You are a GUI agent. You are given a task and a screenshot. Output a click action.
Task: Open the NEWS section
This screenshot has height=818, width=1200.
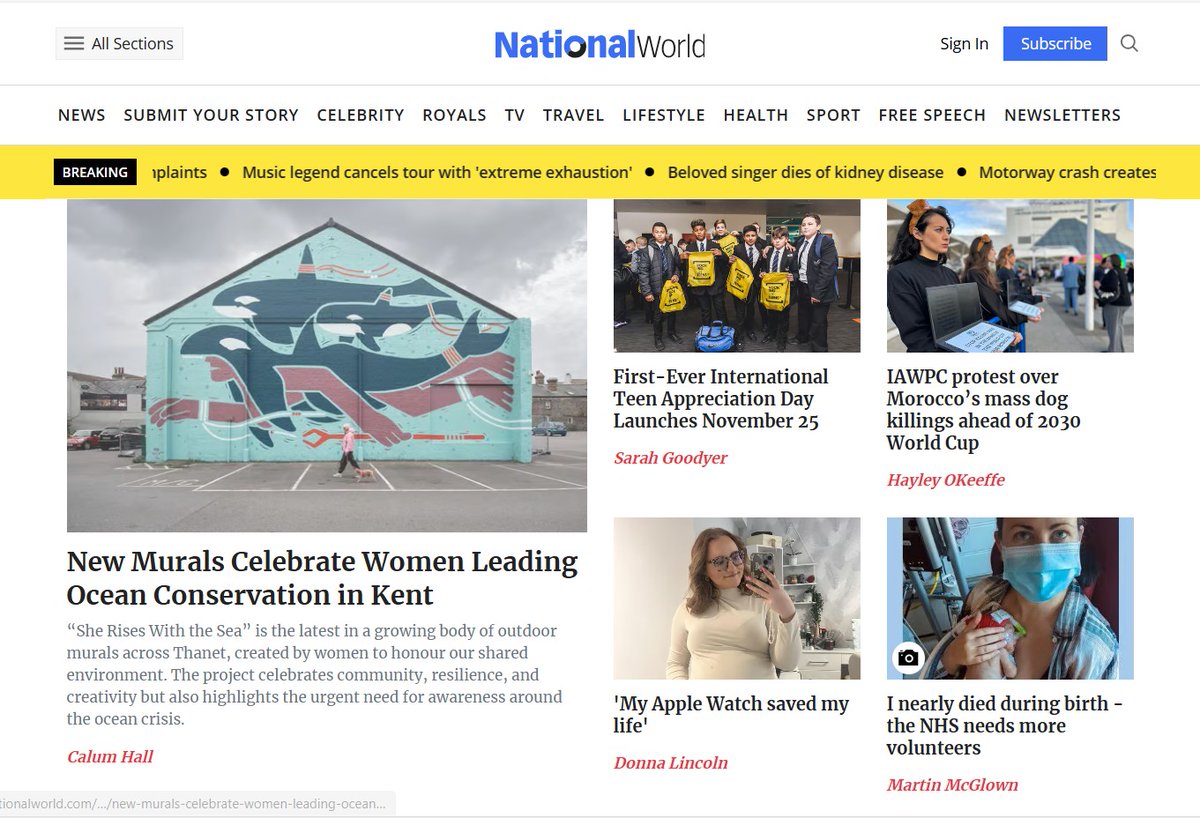click(x=81, y=114)
